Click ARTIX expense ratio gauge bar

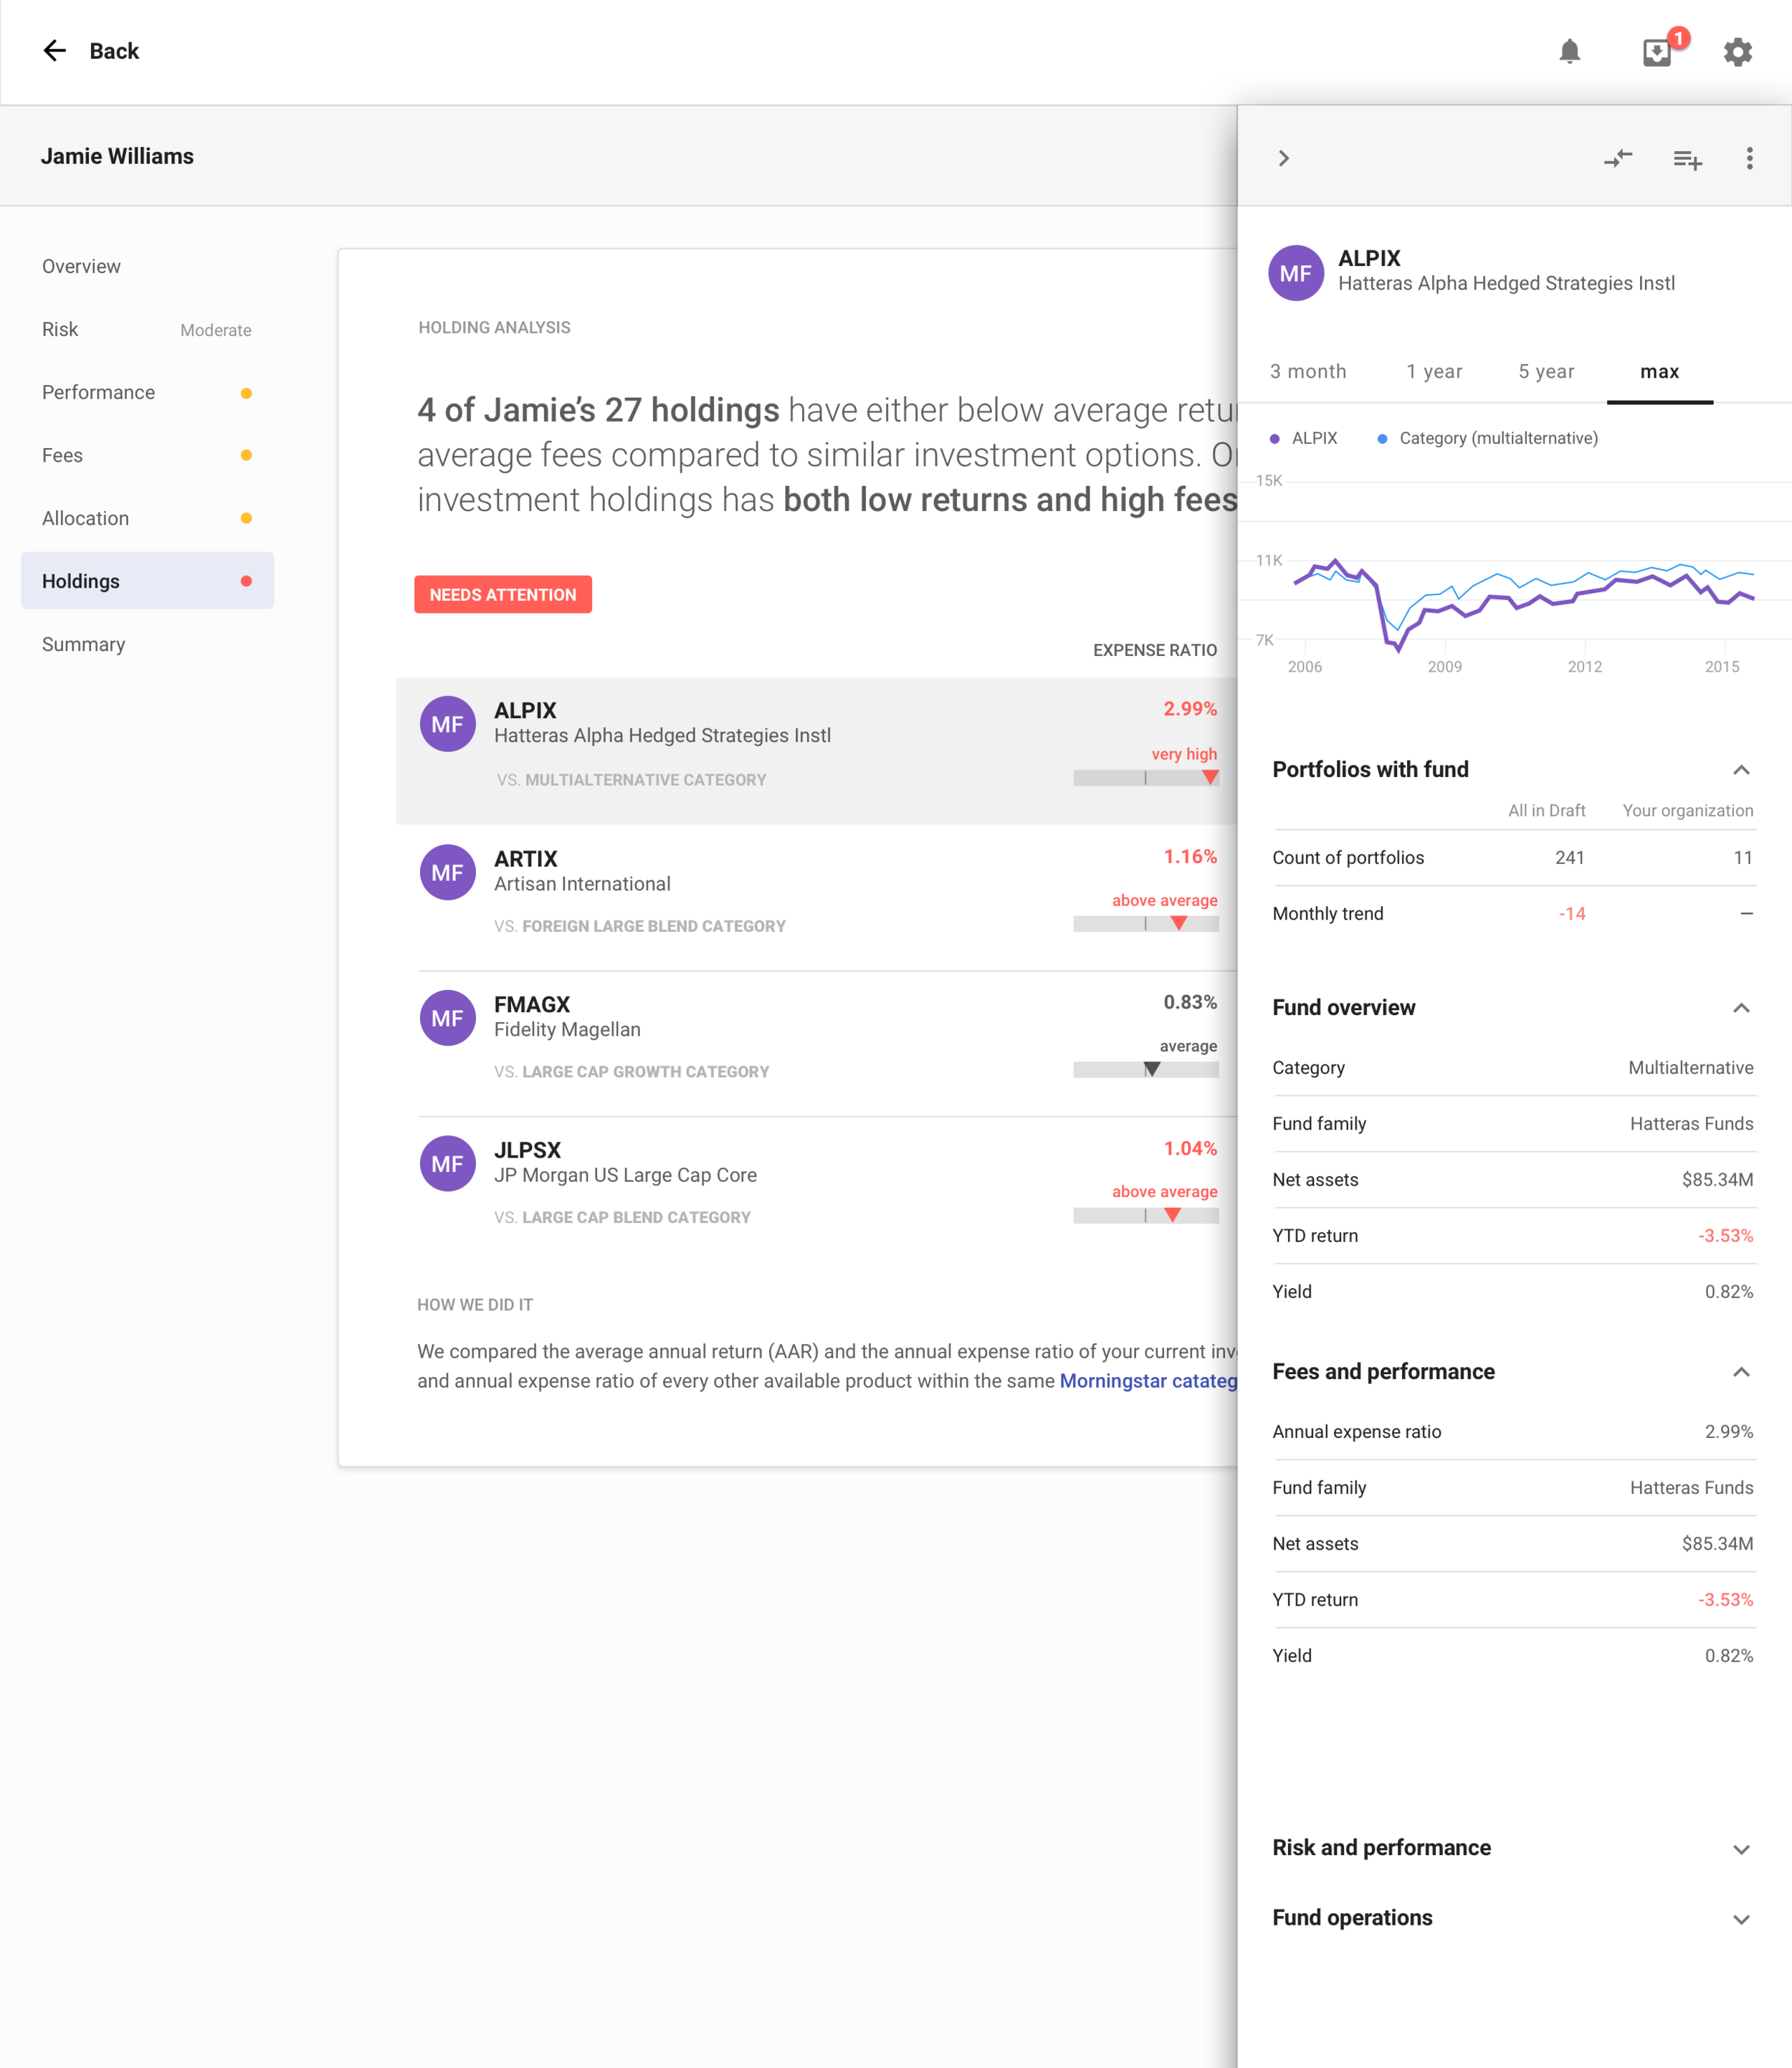click(x=1146, y=923)
